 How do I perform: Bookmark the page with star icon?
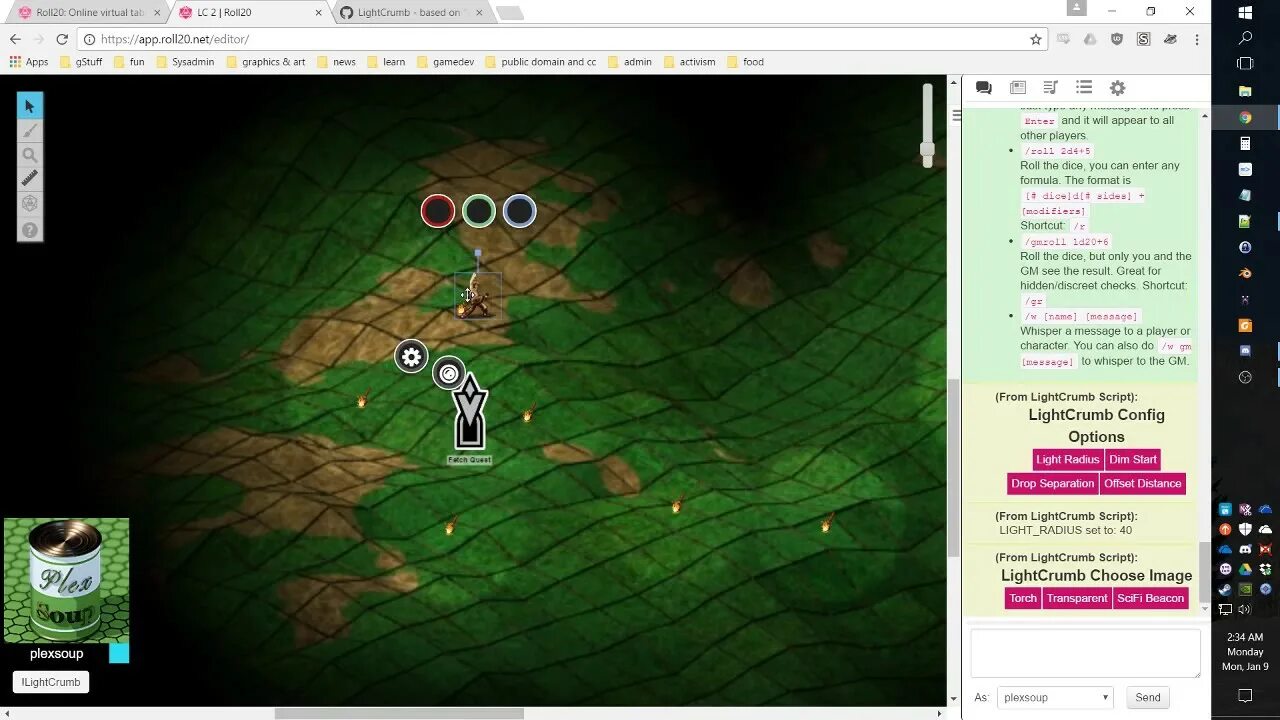coord(1036,39)
